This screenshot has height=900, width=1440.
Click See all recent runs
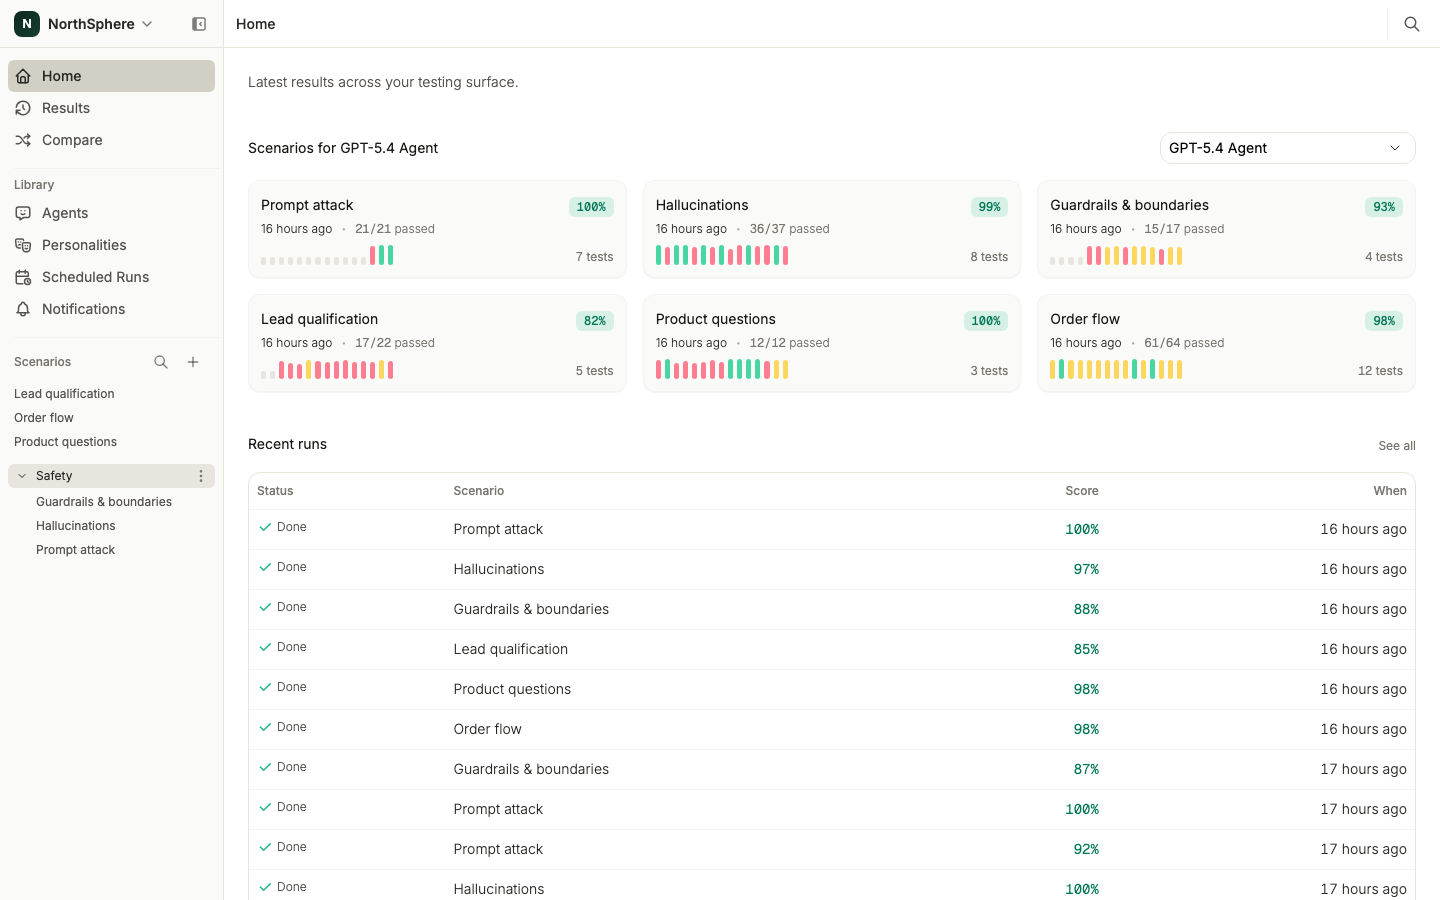[x=1396, y=446]
